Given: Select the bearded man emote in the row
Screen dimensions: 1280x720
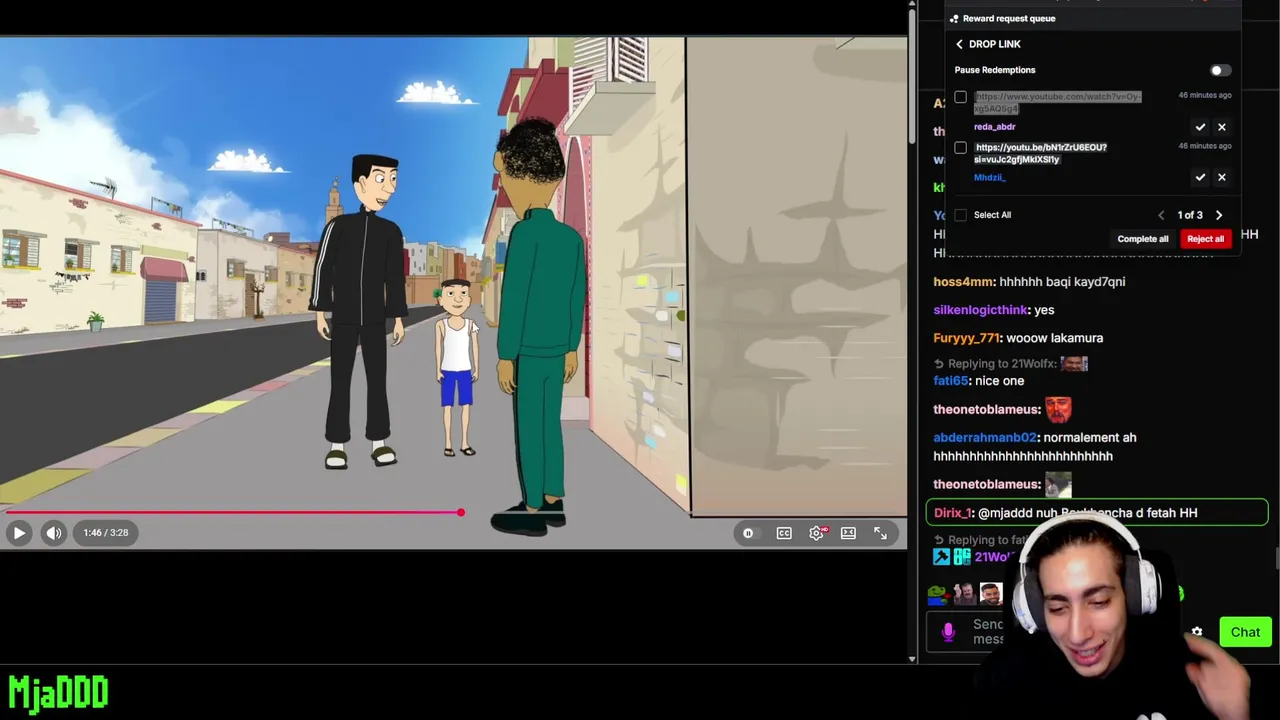Looking at the screenshot, I should [991, 594].
